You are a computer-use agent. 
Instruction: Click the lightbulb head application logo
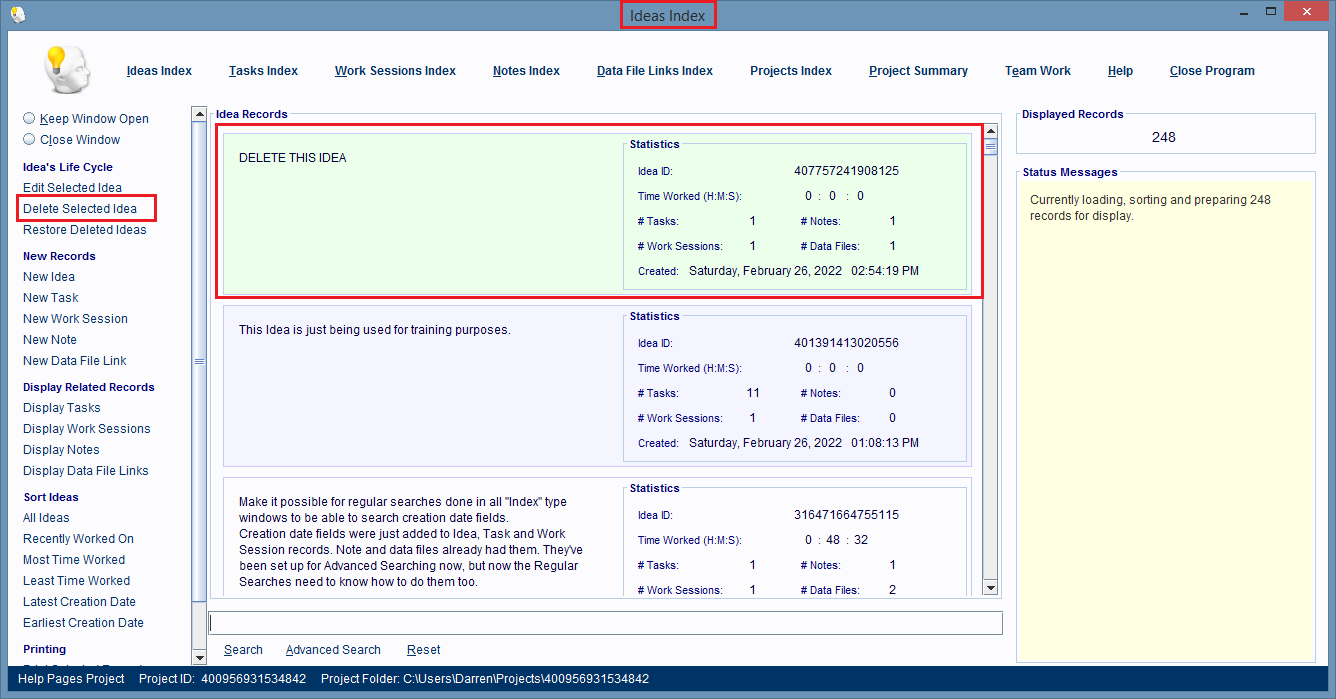pyautogui.click(x=66, y=70)
